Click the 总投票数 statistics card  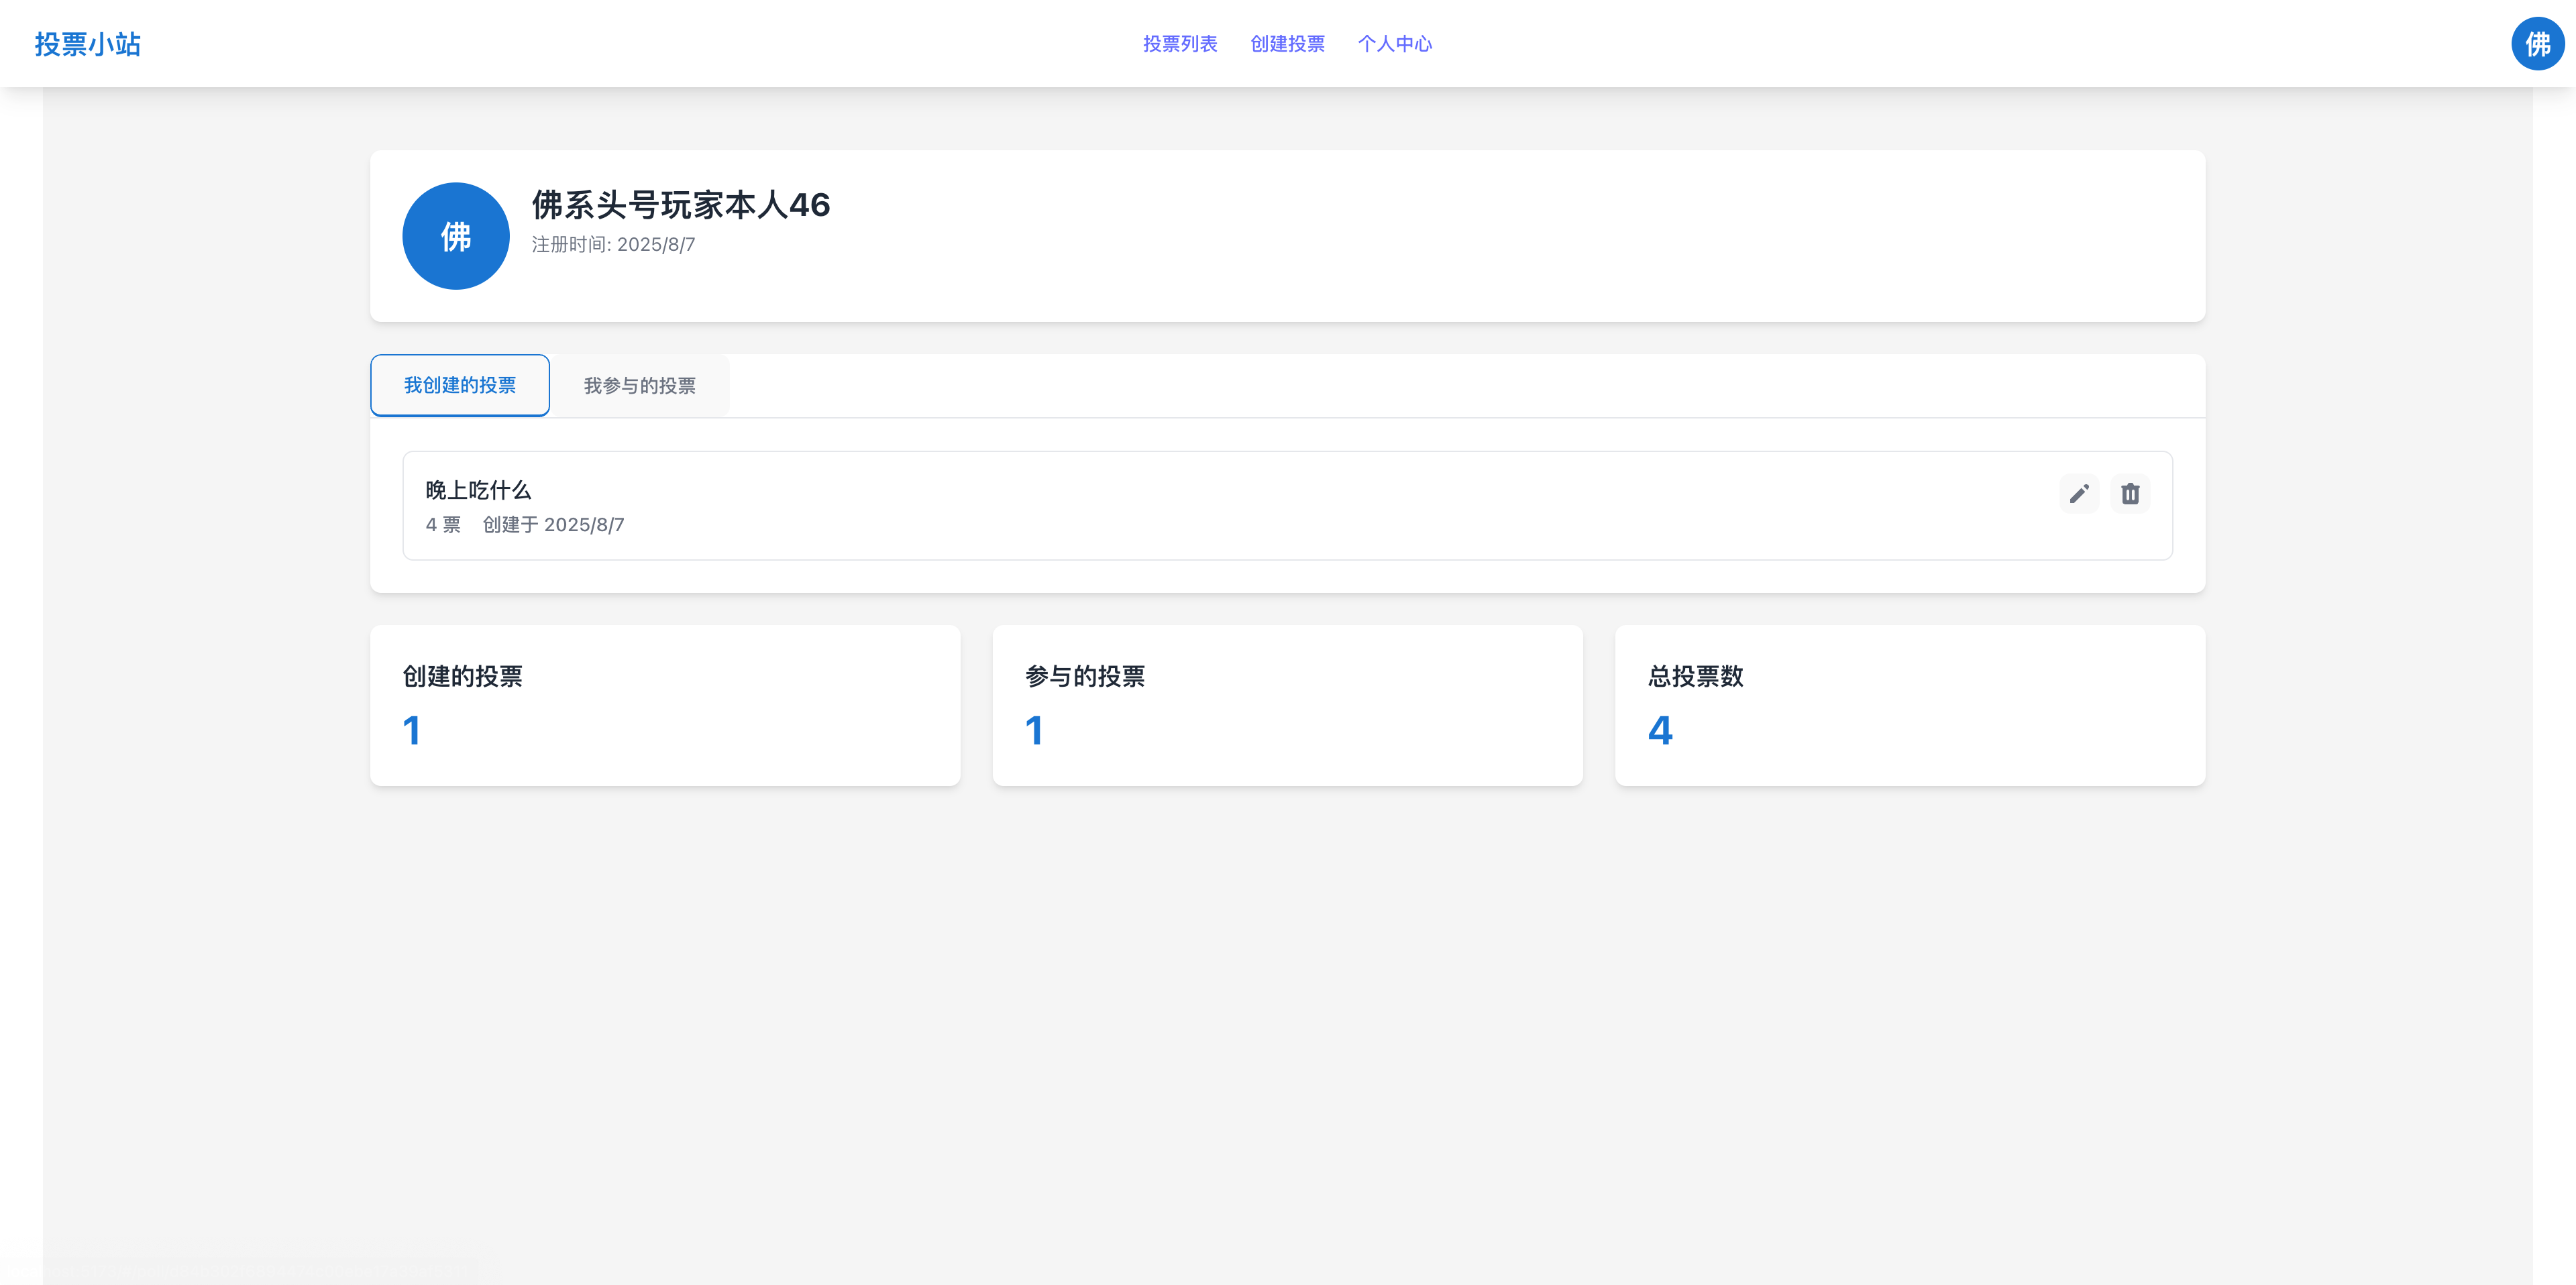pyautogui.click(x=1910, y=705)
